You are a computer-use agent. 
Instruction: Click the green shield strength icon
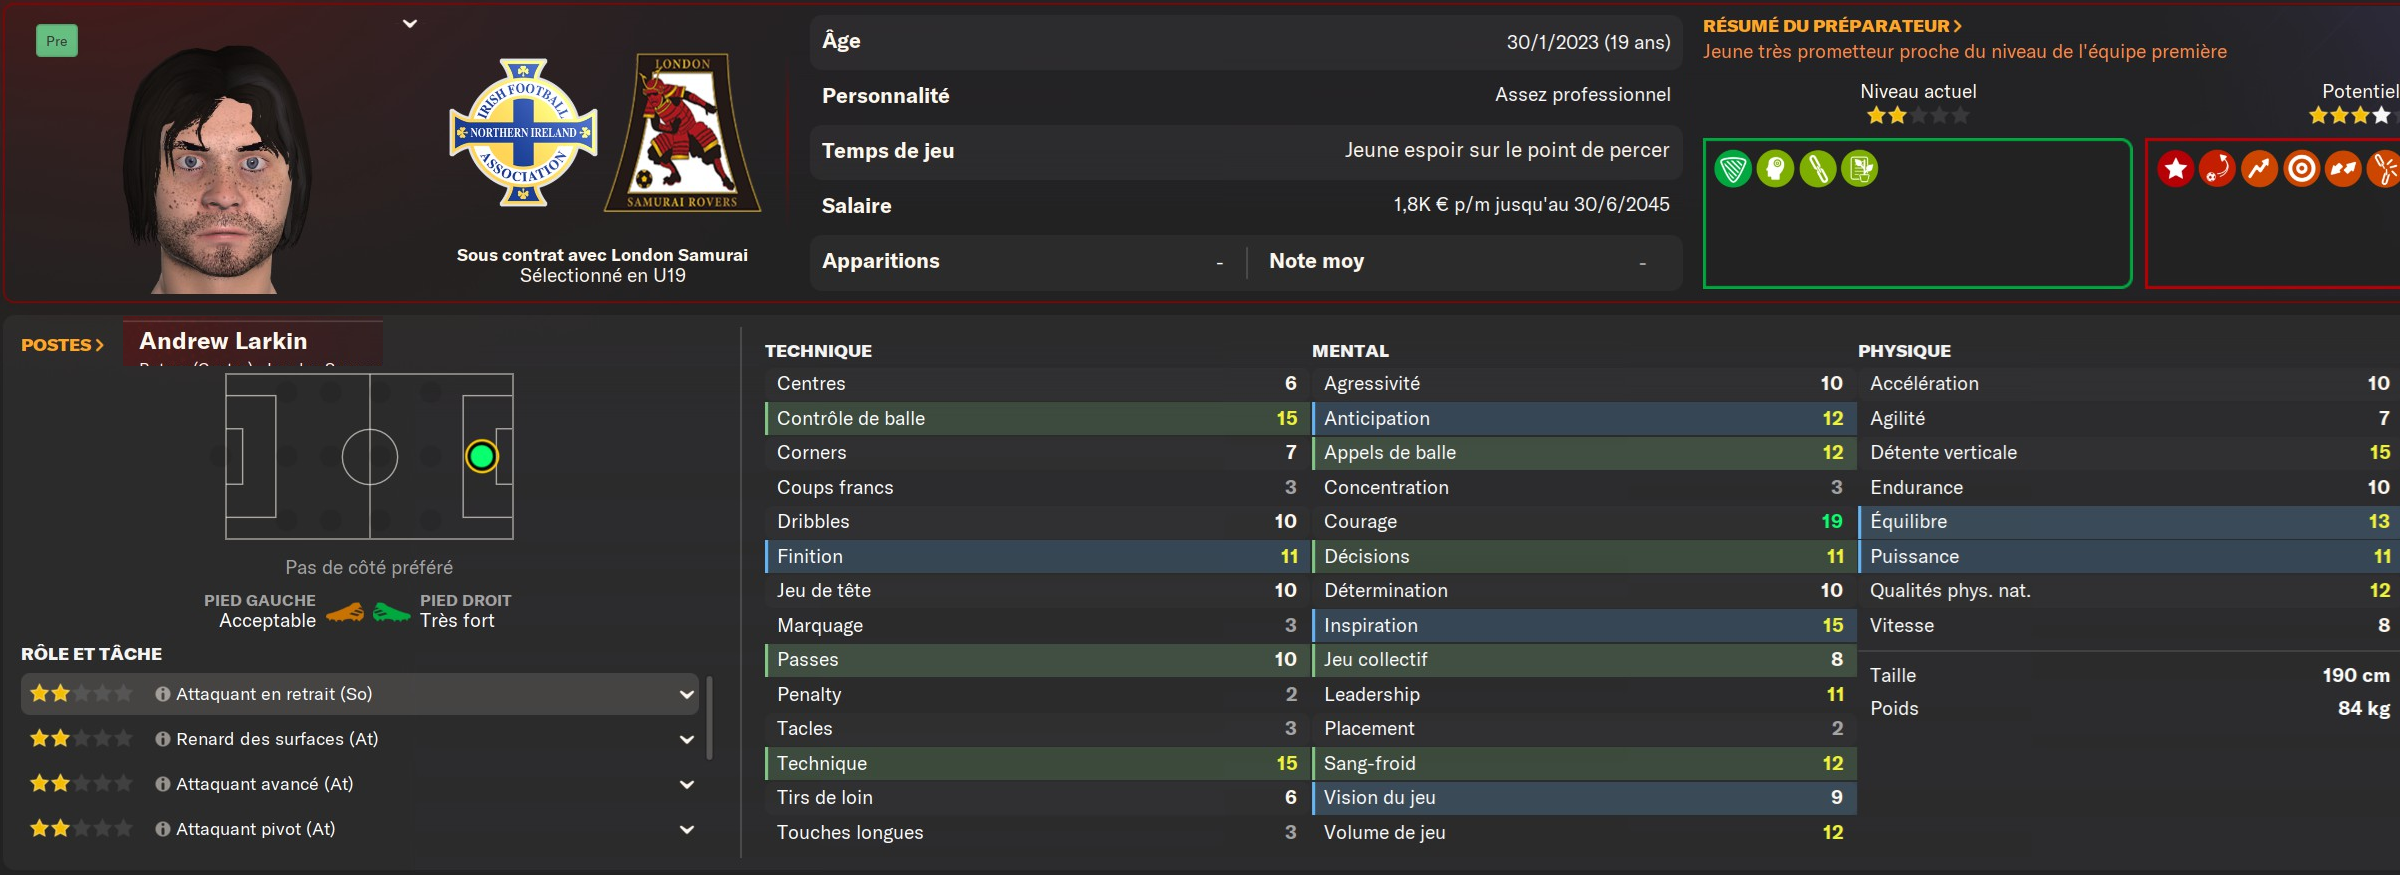pyautogui.click(x=1733, y=169)
